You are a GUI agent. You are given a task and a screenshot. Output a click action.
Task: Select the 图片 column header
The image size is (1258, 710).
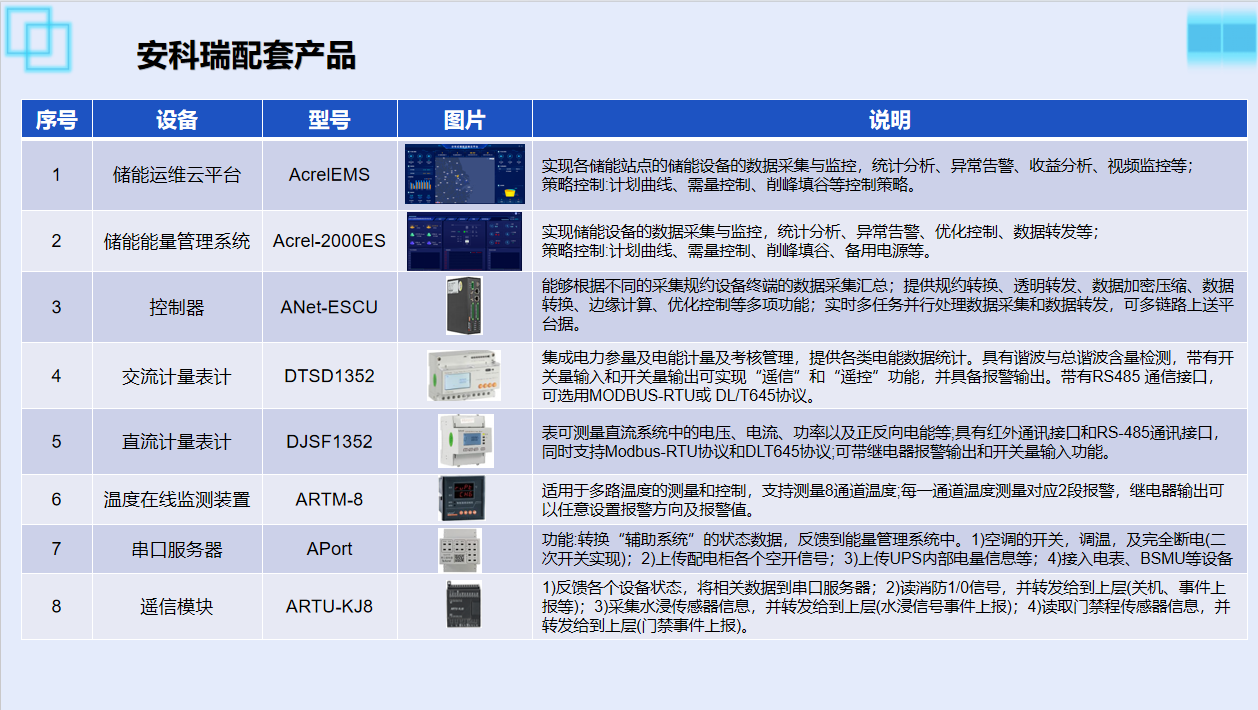tap(464, 120)
